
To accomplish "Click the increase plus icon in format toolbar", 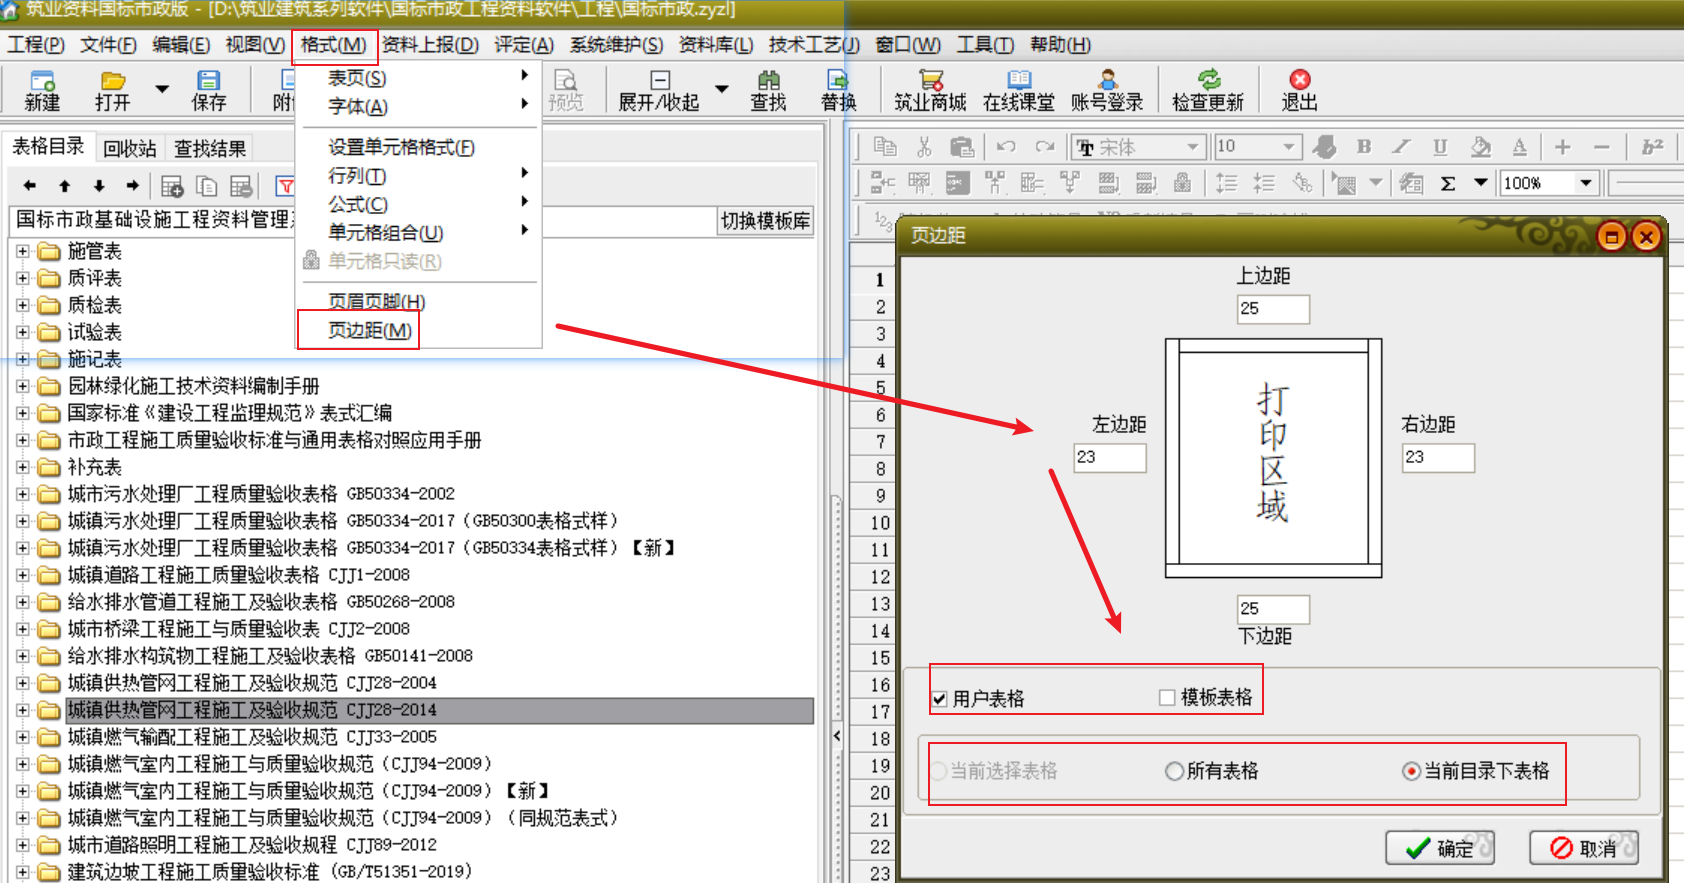I will [x=1562, y=147].
